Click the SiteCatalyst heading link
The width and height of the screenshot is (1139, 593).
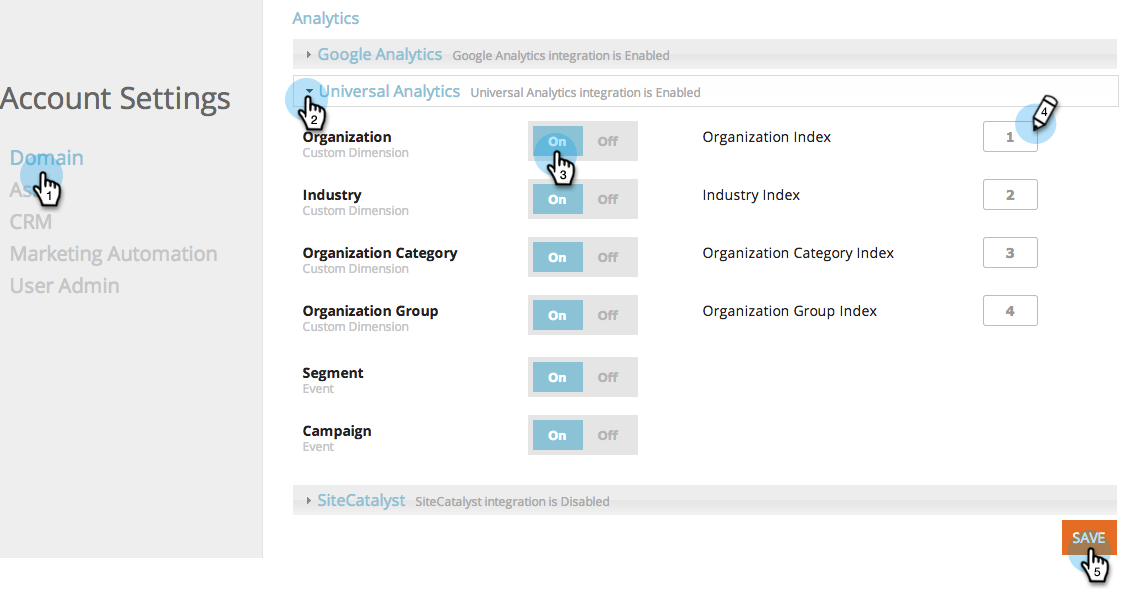click(x=361, y=501)
